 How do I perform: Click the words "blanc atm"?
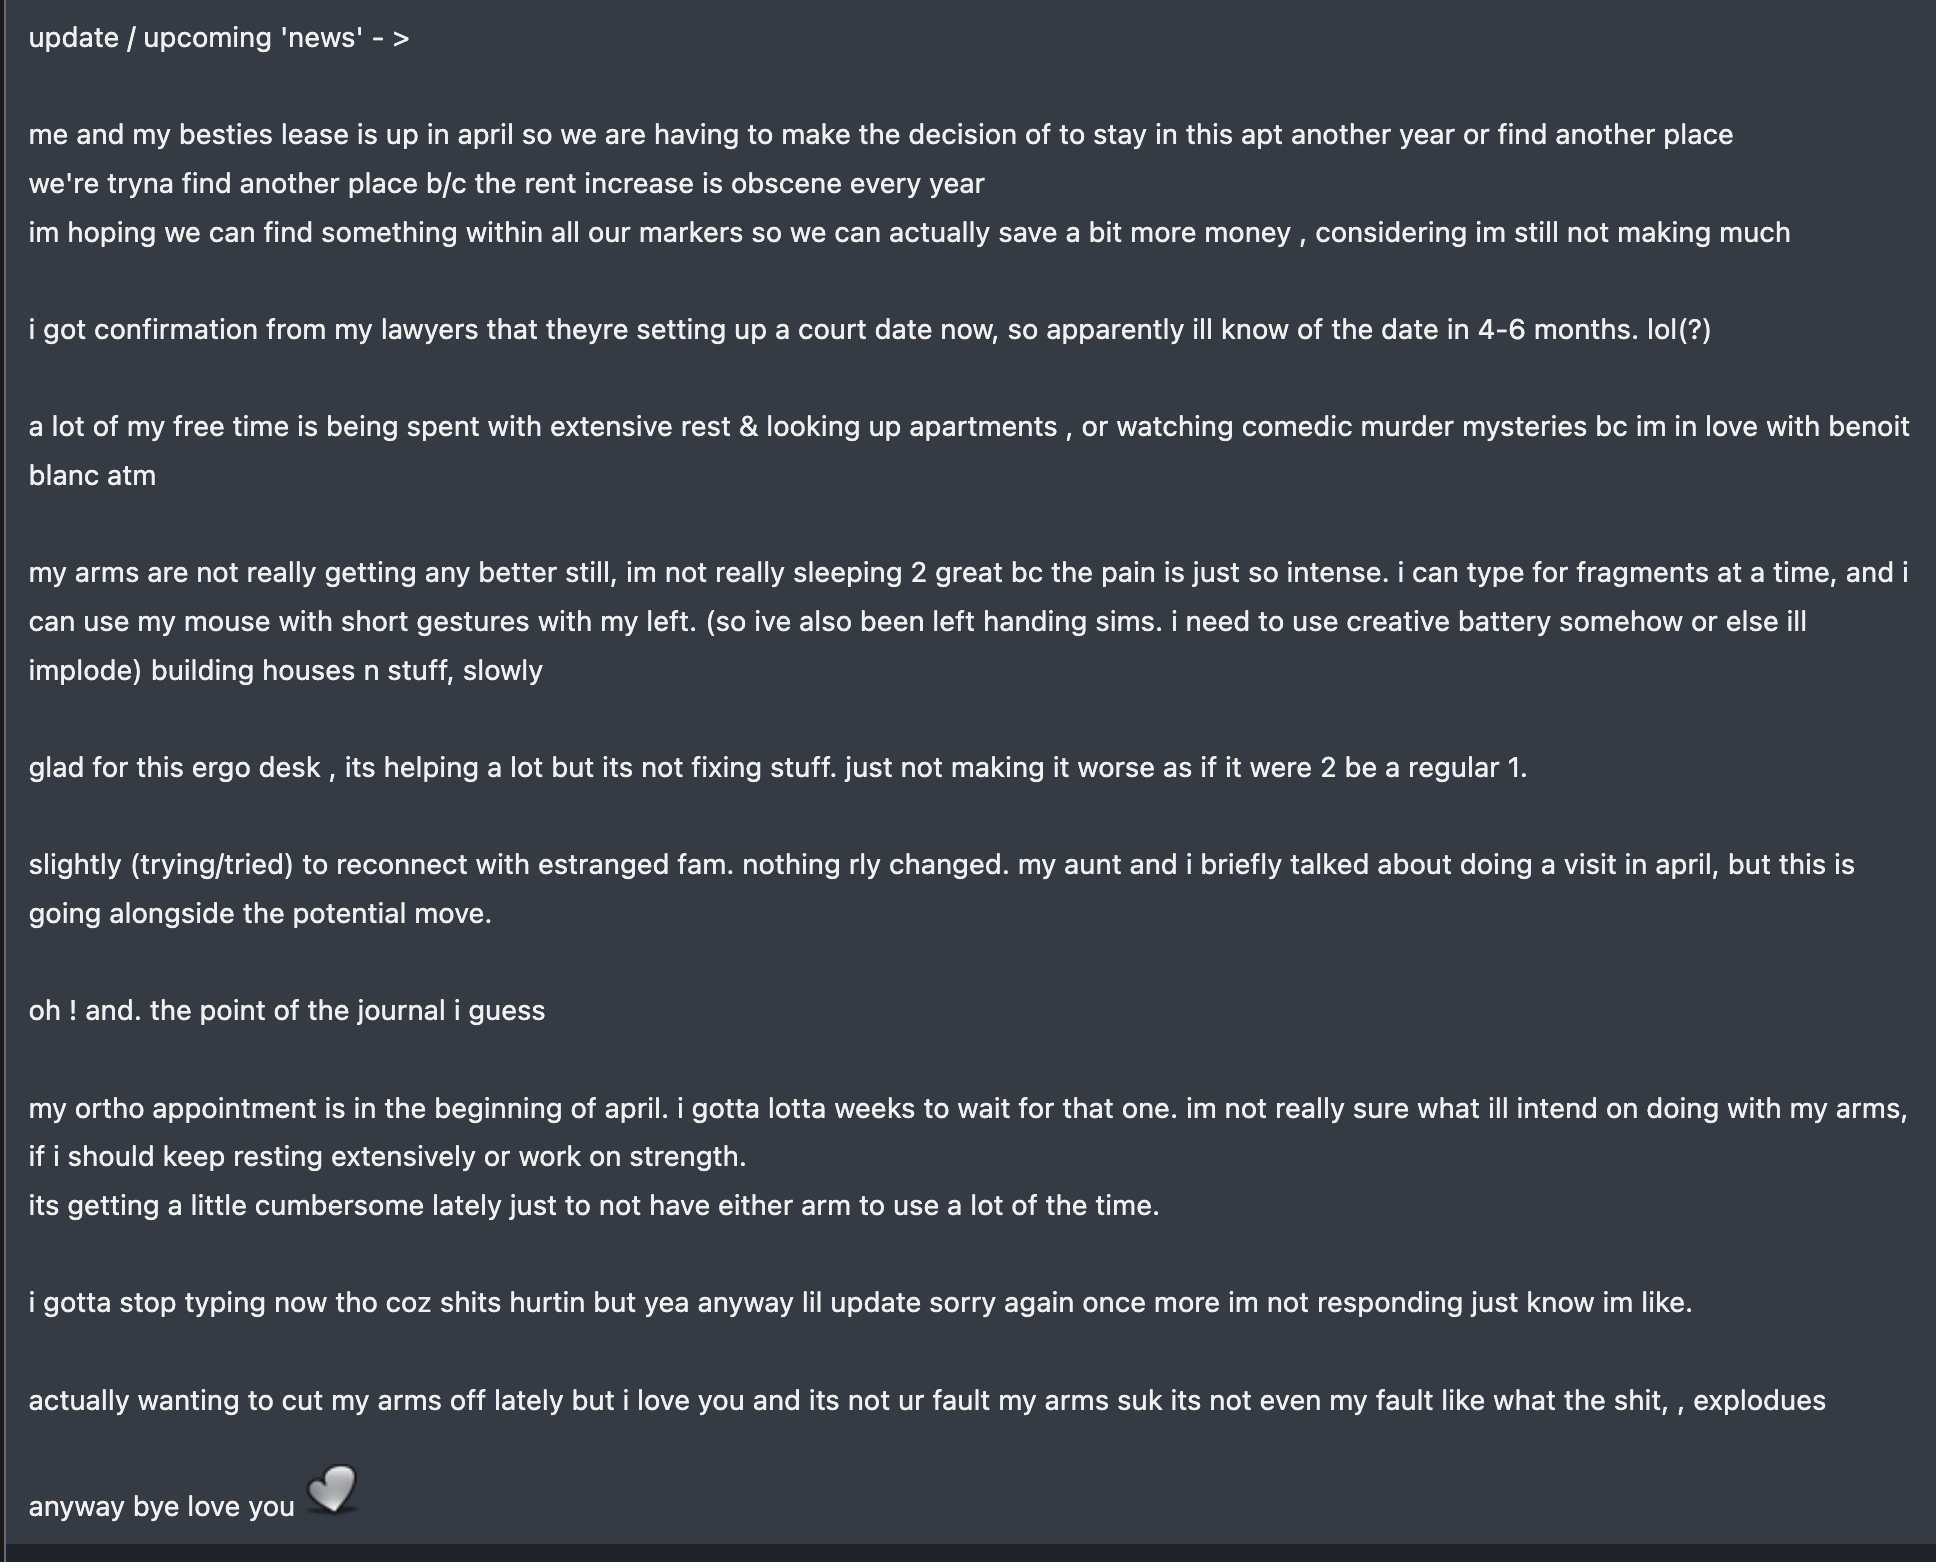(92, 476)
